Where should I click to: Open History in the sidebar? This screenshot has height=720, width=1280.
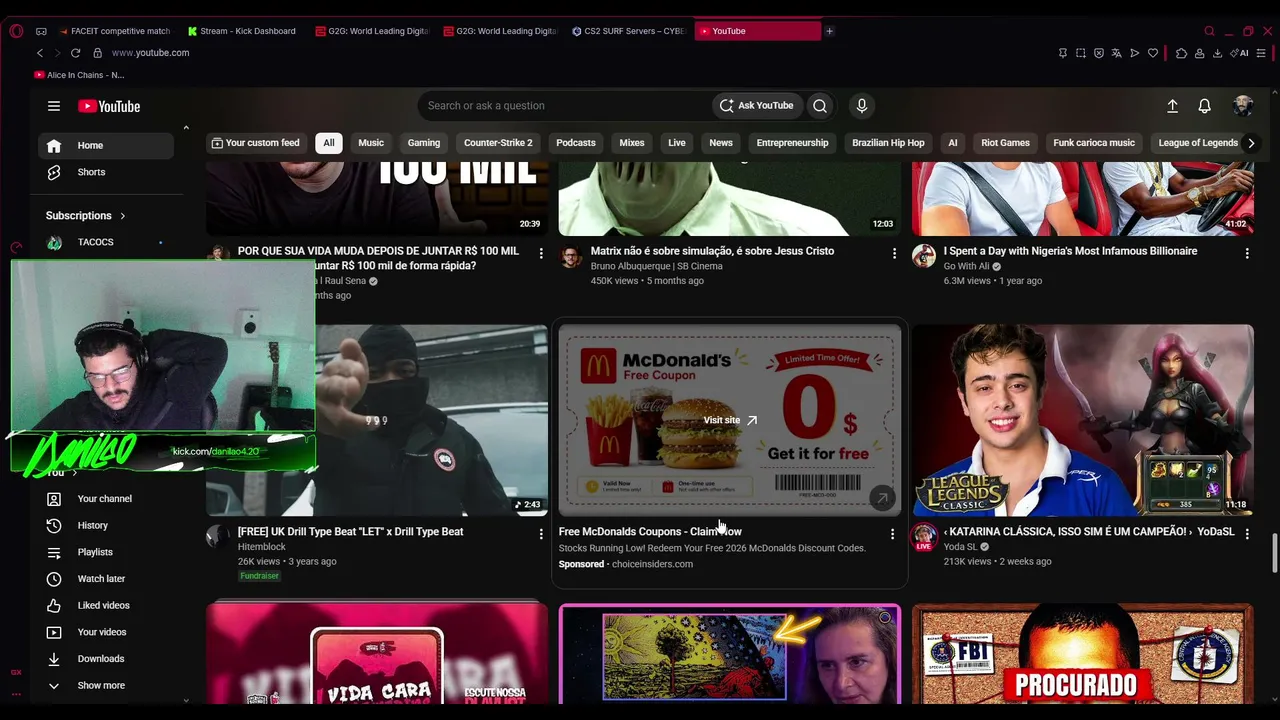click(106, 525)
